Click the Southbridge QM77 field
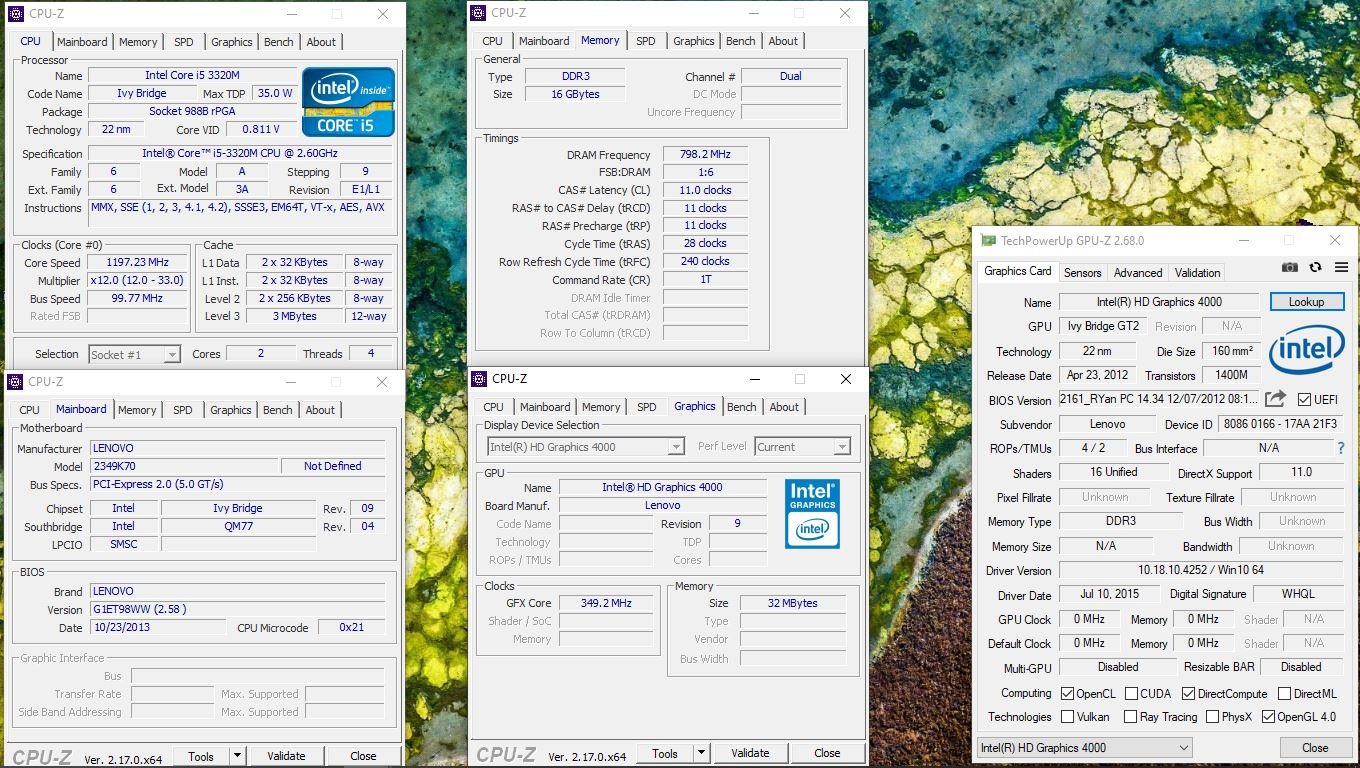The height and width of the screenshot is (768, 1360). tap(237, 526)
